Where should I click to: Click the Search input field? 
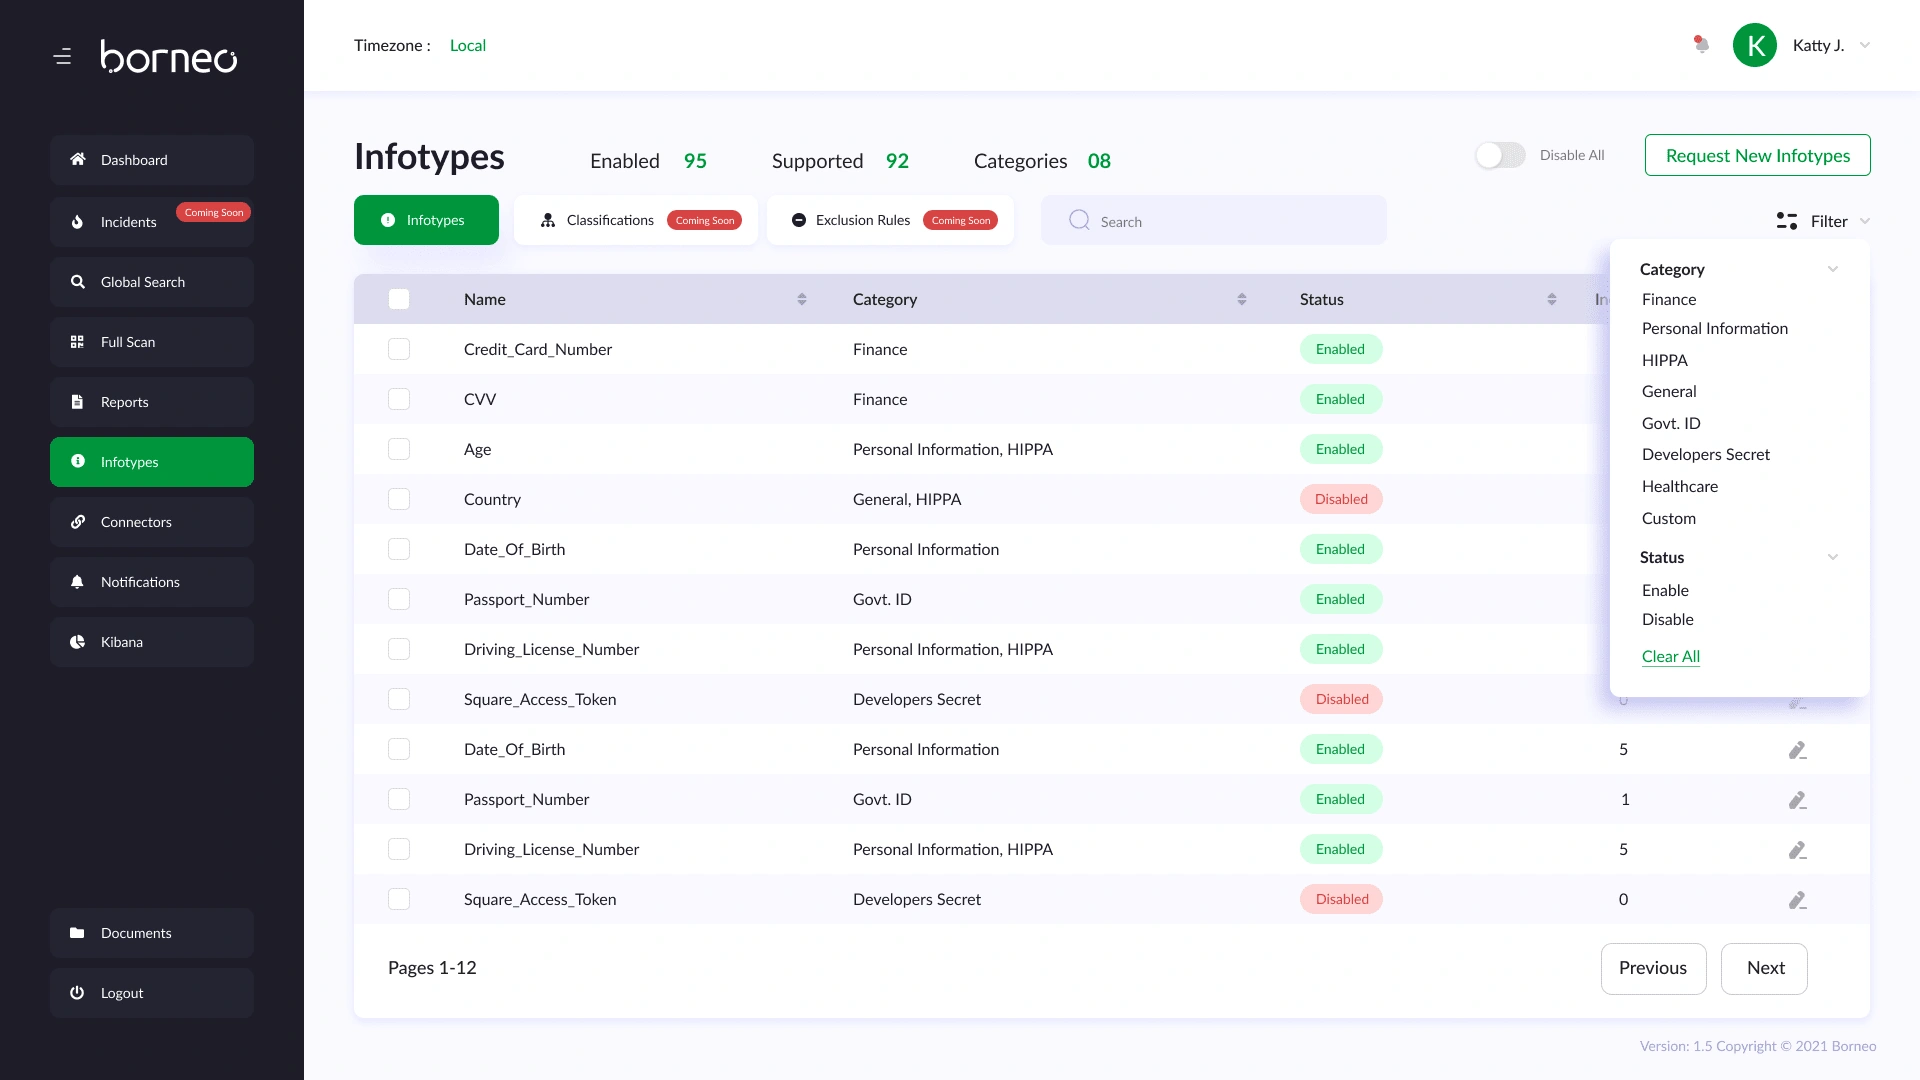click(1213, 221)
